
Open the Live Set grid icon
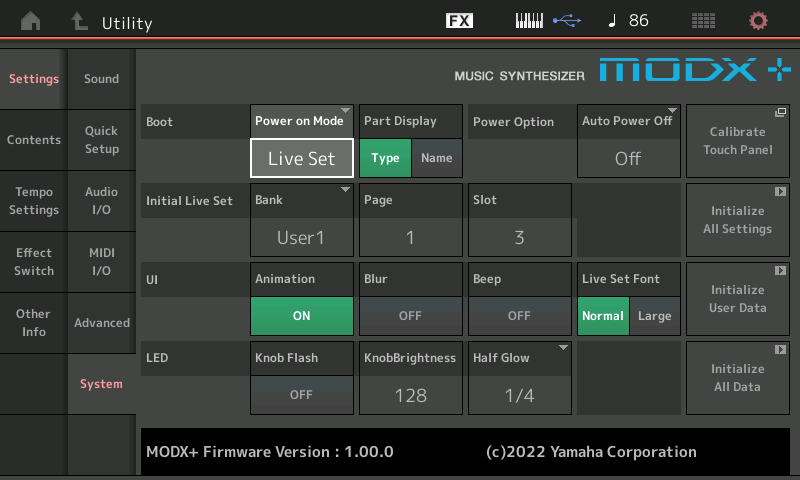tap(703, 21)
